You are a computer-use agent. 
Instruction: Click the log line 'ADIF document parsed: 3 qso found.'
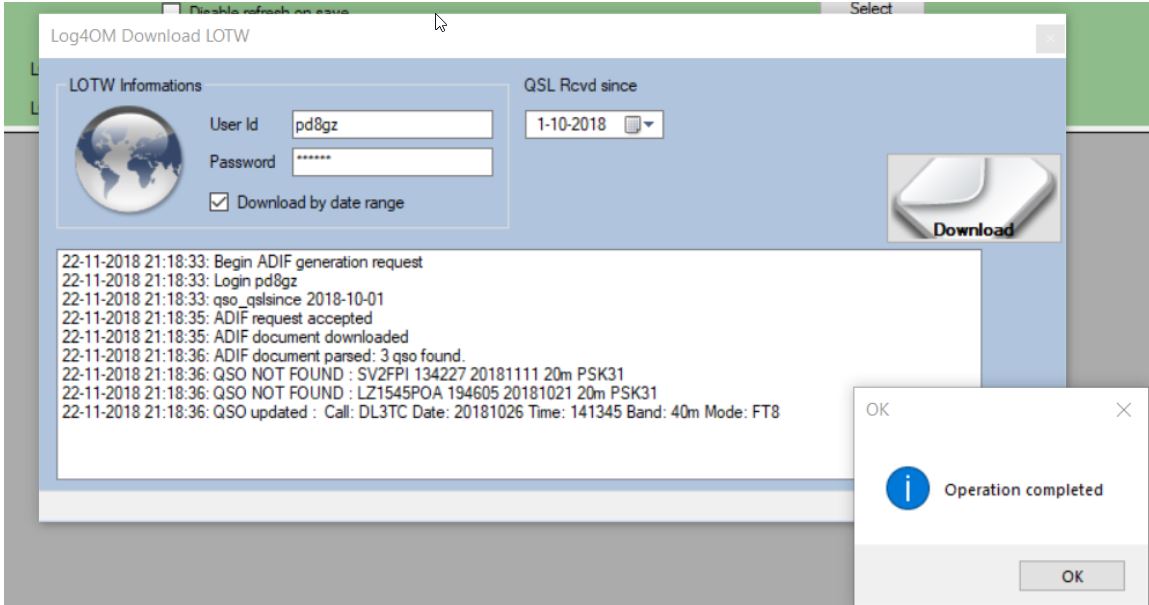tap(263, 356)
